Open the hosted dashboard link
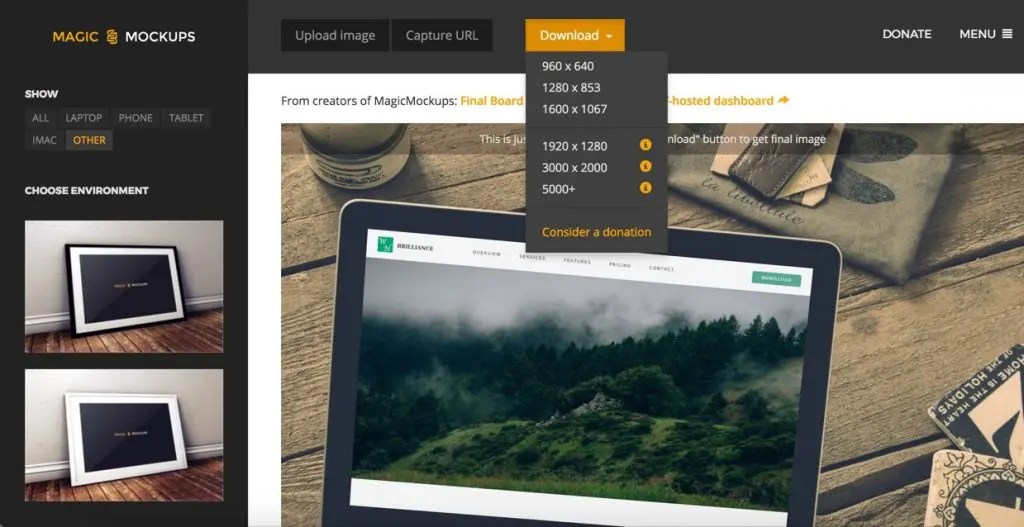 tap(720, 101)
